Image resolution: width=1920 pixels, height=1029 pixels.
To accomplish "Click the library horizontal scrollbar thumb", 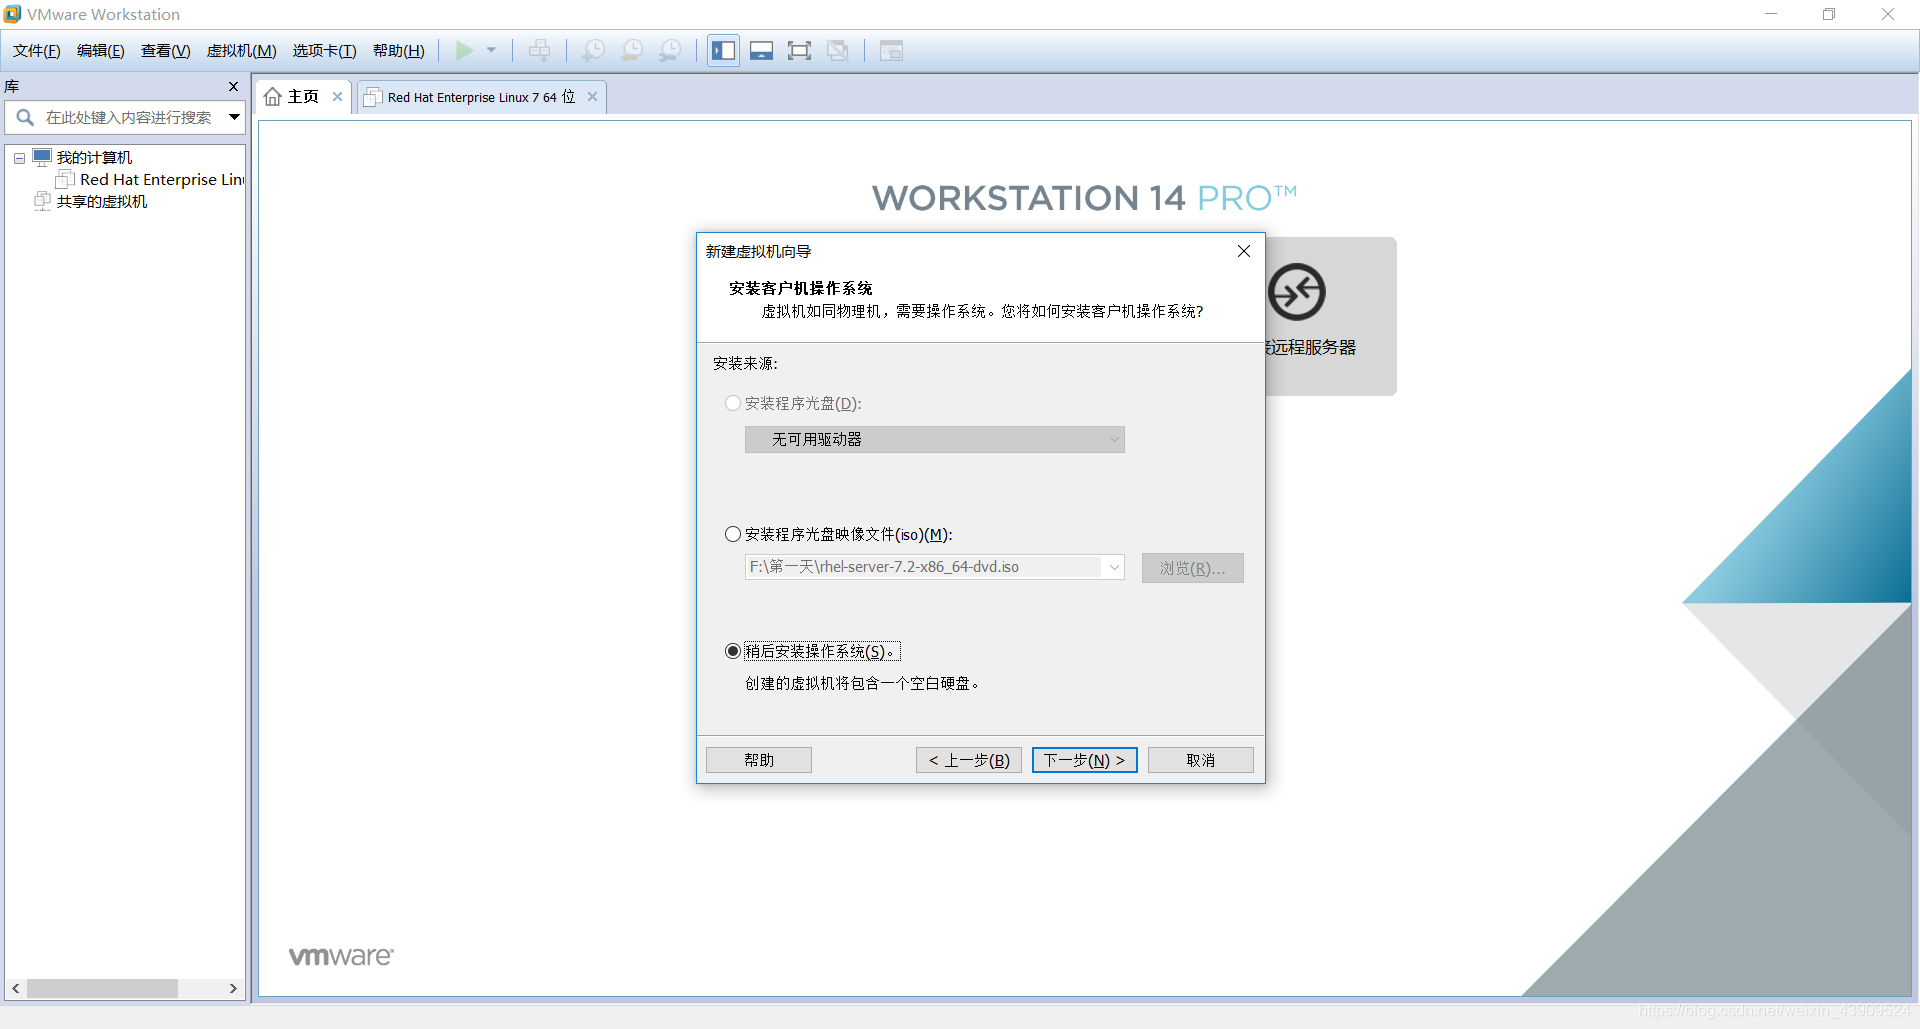I will [102, 988].
